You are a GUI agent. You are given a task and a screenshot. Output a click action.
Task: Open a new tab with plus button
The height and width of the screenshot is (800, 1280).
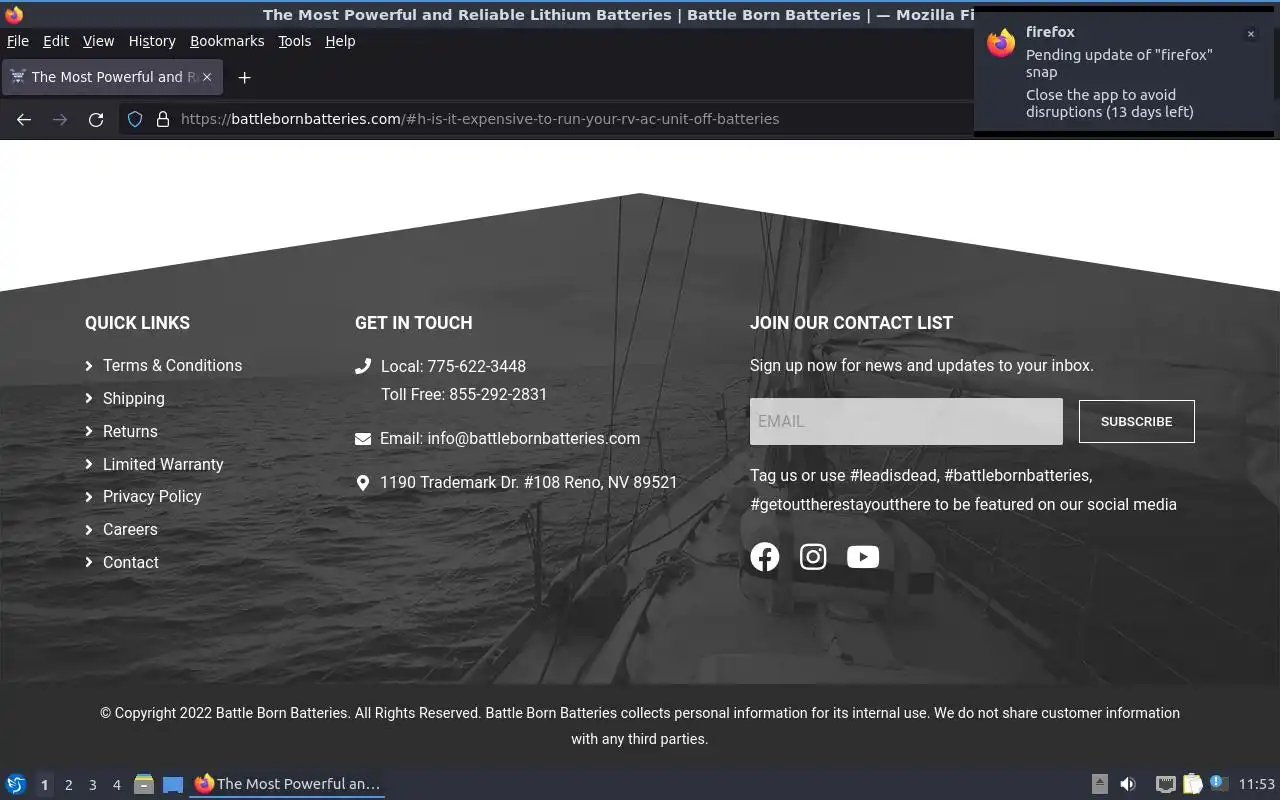[244, 77]
